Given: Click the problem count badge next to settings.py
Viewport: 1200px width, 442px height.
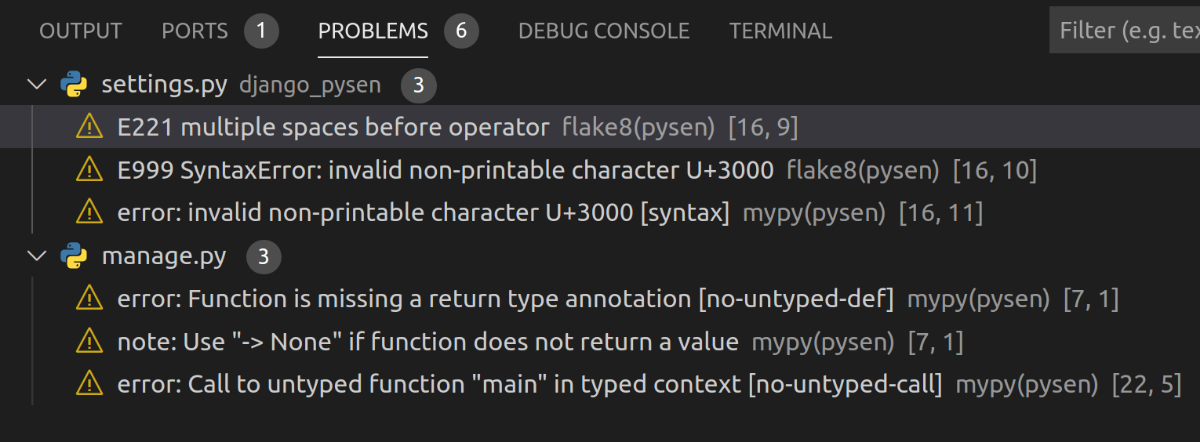Looking at the screenshot, I should pyautogui.click(x=419, y=86).
